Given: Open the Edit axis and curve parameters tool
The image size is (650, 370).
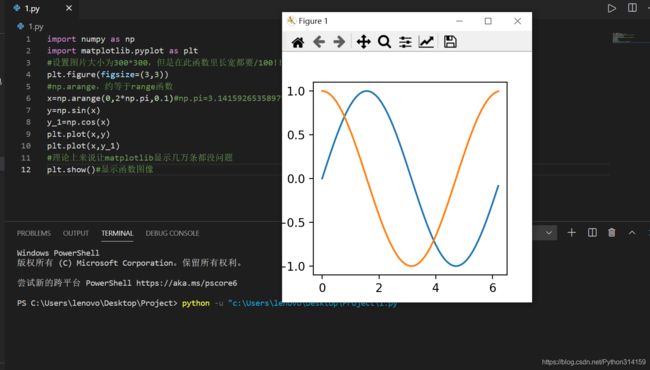Looking at the screenshot, I should click(426, 42).
